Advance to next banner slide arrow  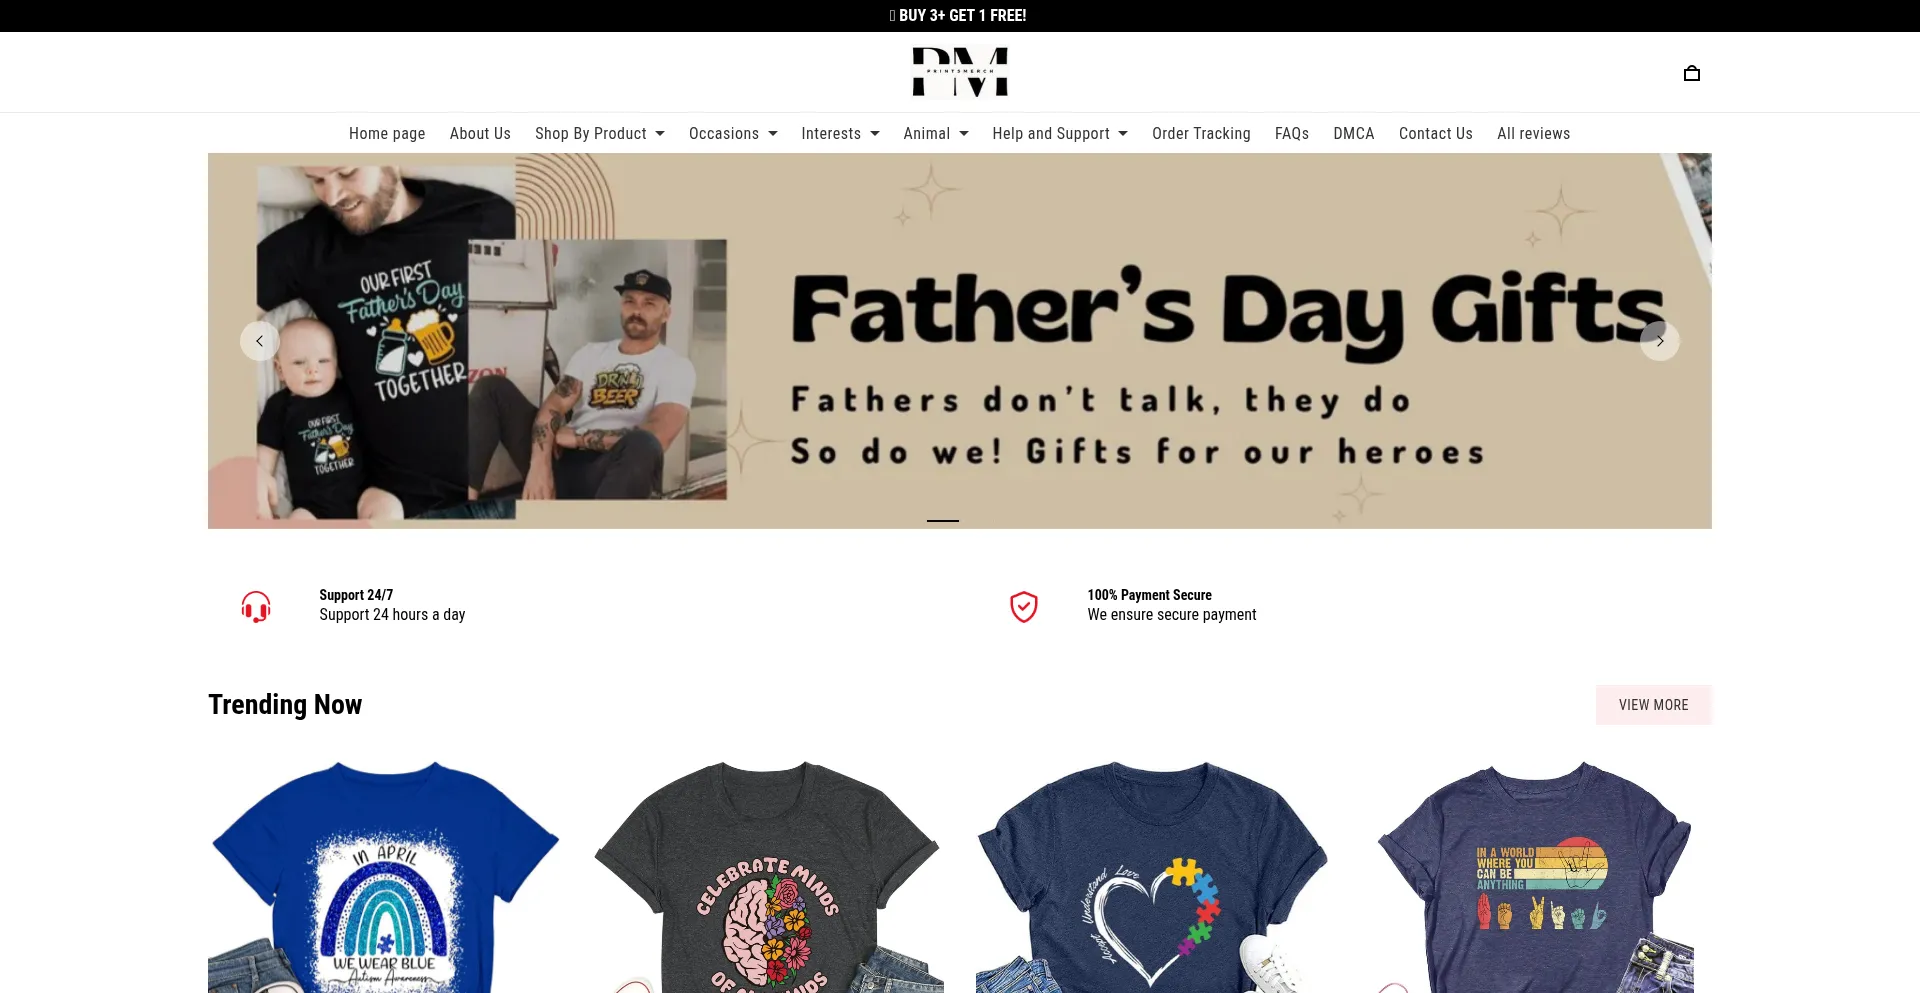click(1660, 341)
